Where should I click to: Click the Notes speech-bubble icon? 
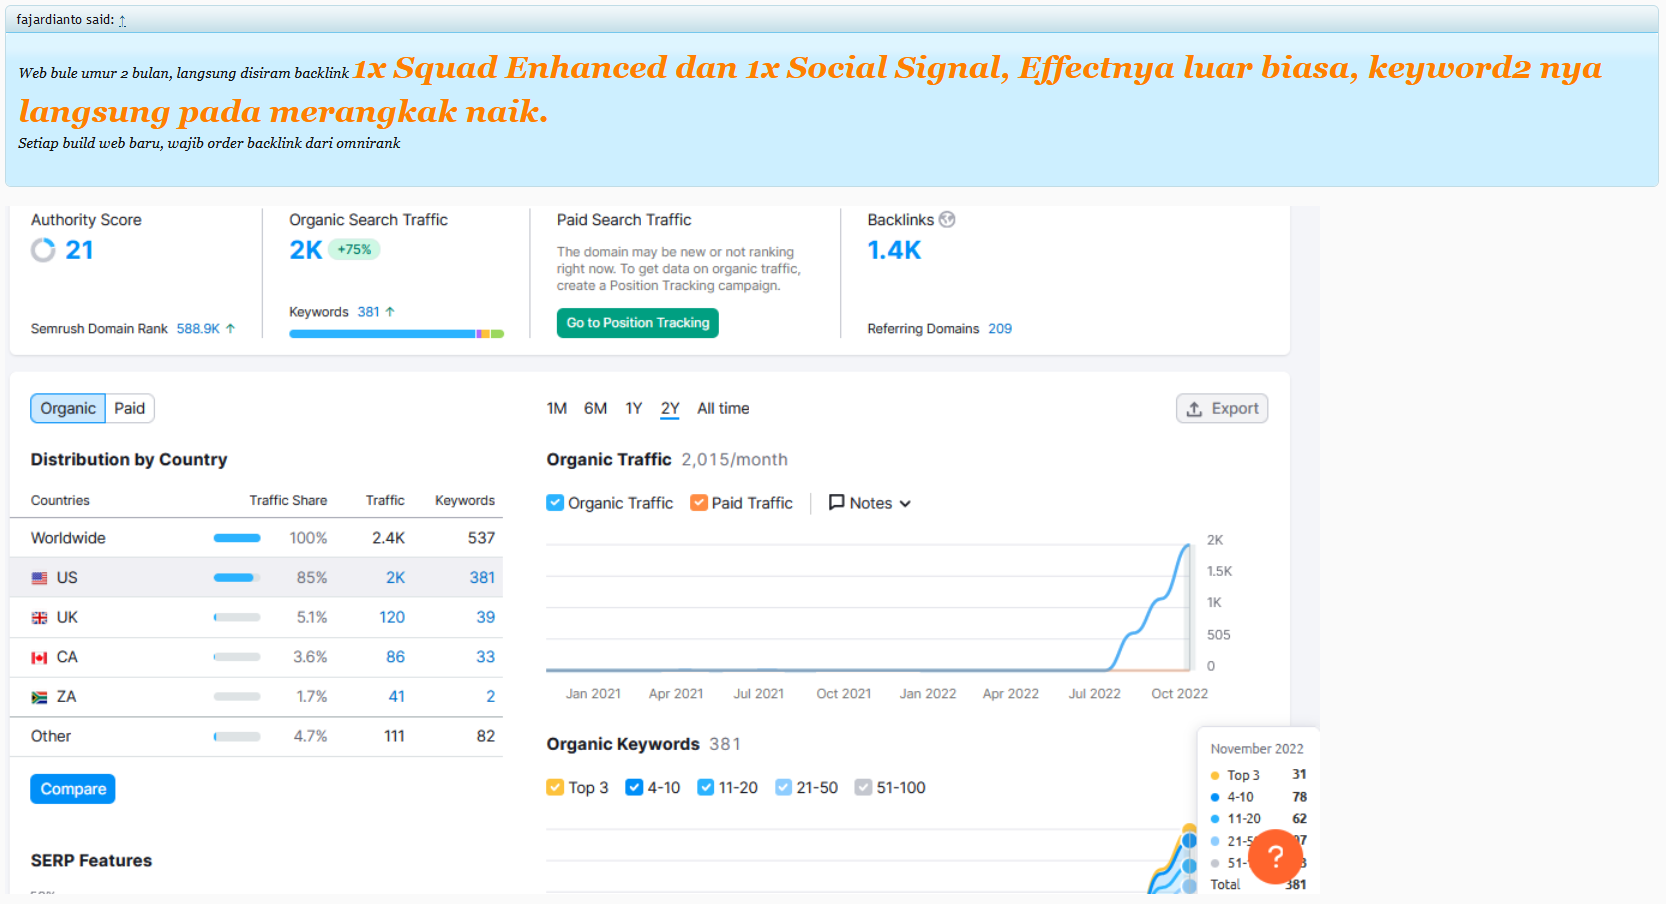pyautogui.click(x=836, y=502)
